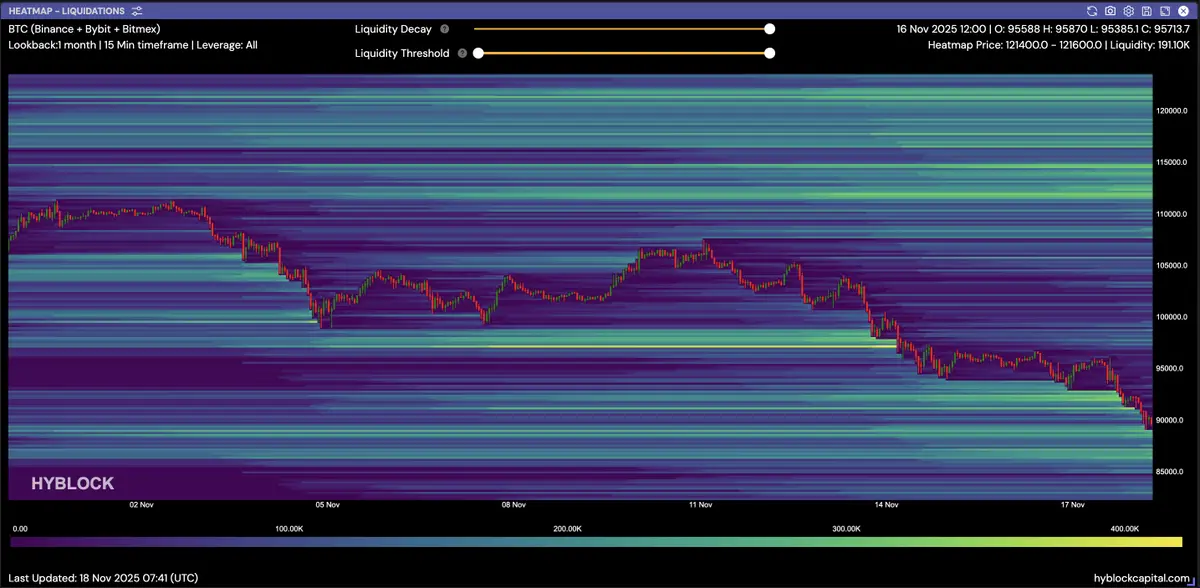
Task: Click Liquidity Threshold help question mark
Action: [x=461, y=53]
